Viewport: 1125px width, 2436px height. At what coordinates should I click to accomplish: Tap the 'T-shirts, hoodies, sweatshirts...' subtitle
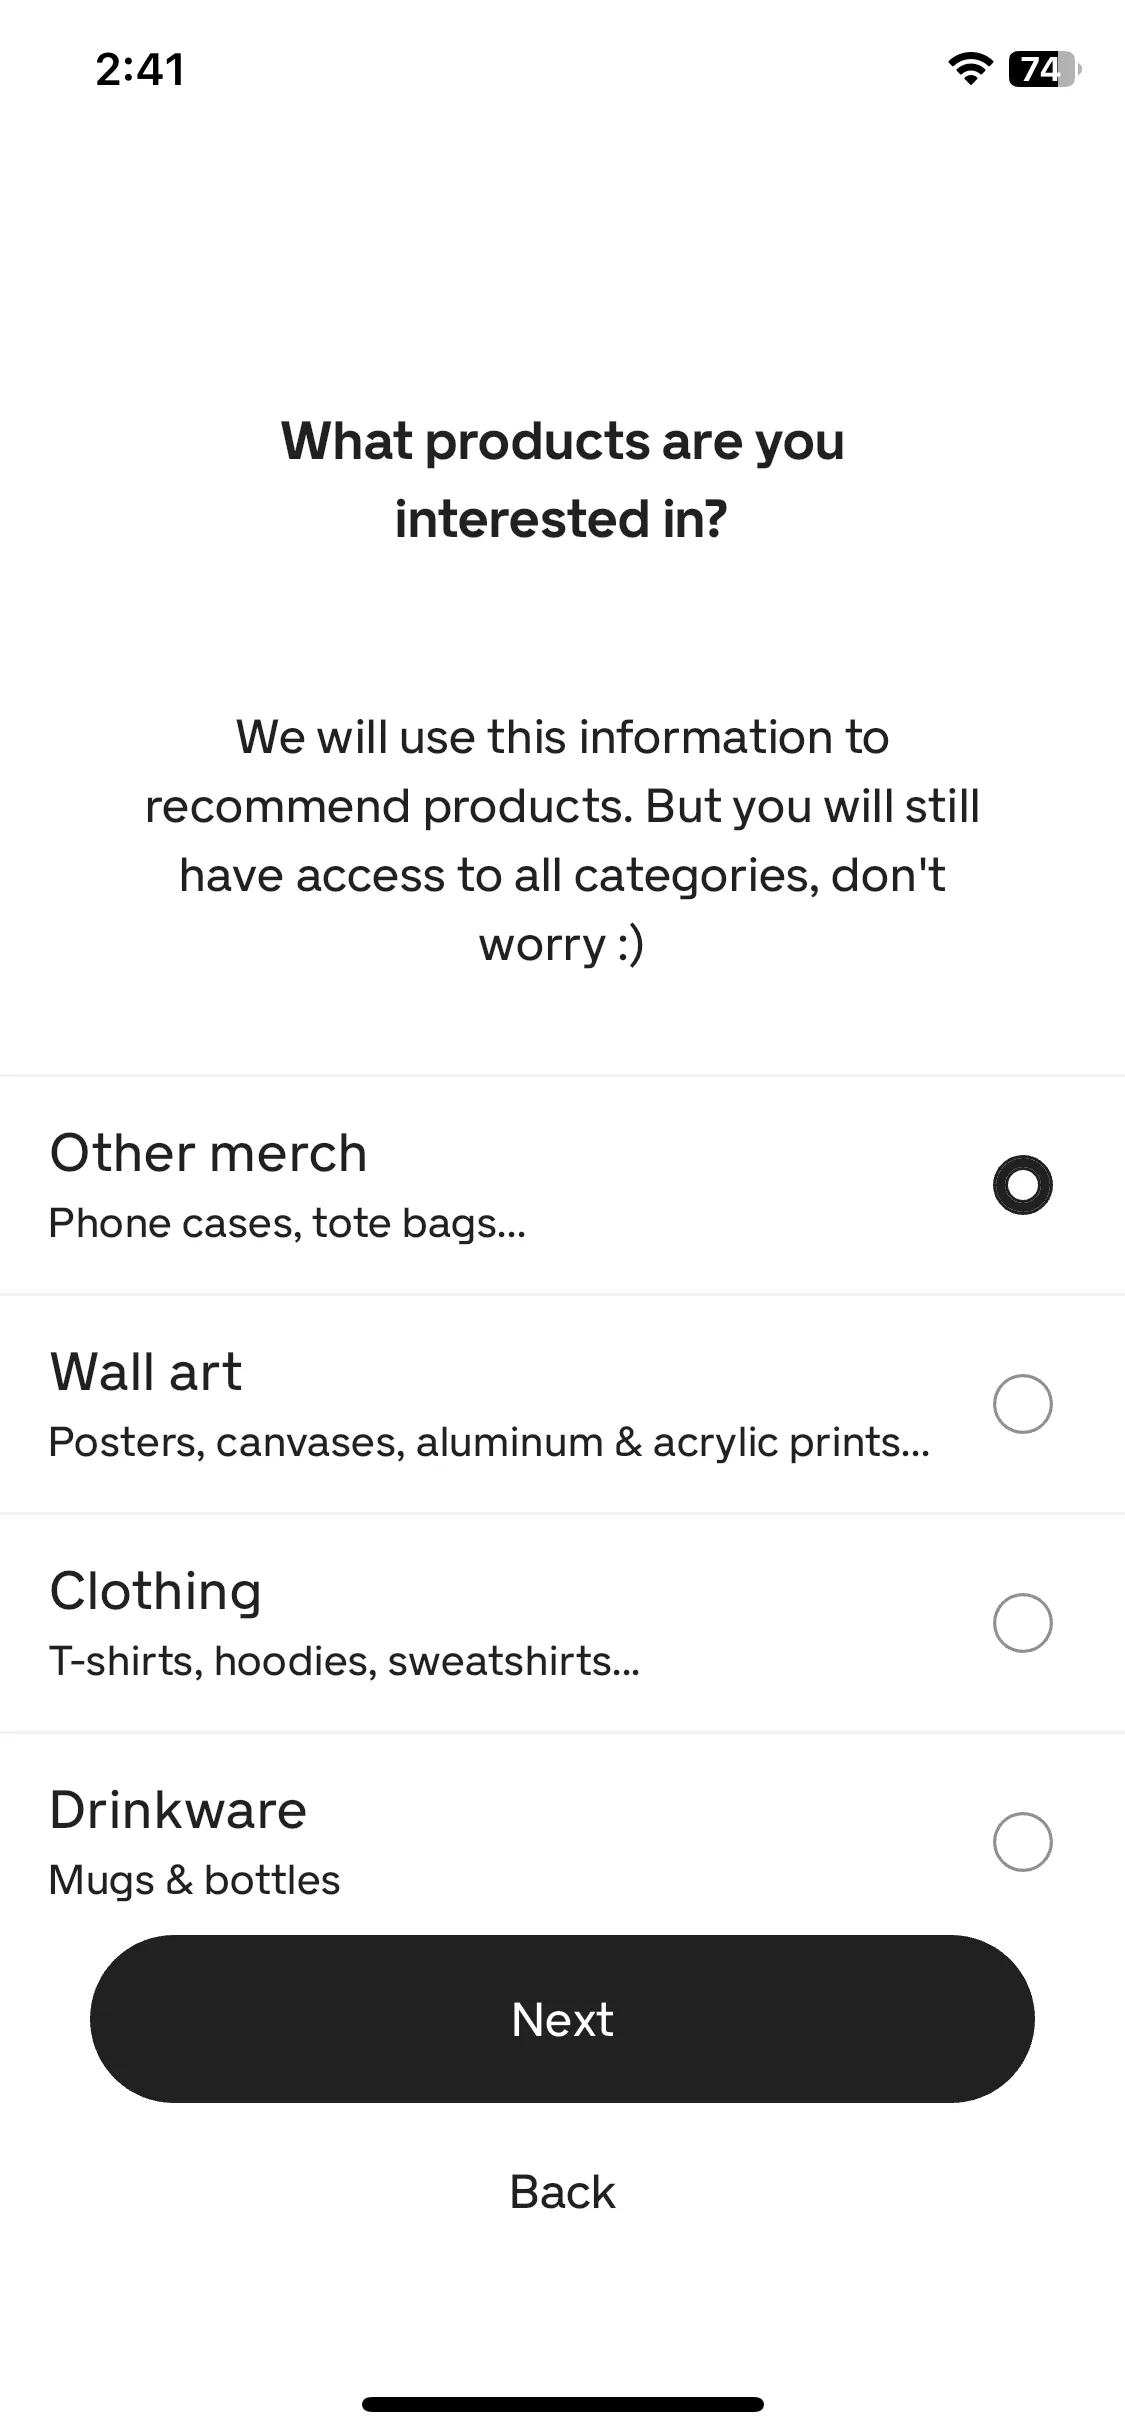click(x=344, y=1661)
